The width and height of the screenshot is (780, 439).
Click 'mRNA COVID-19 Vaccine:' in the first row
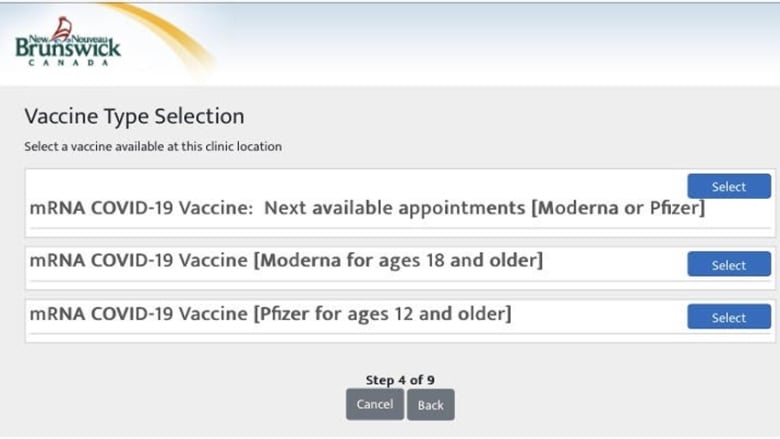coord(142,208)
